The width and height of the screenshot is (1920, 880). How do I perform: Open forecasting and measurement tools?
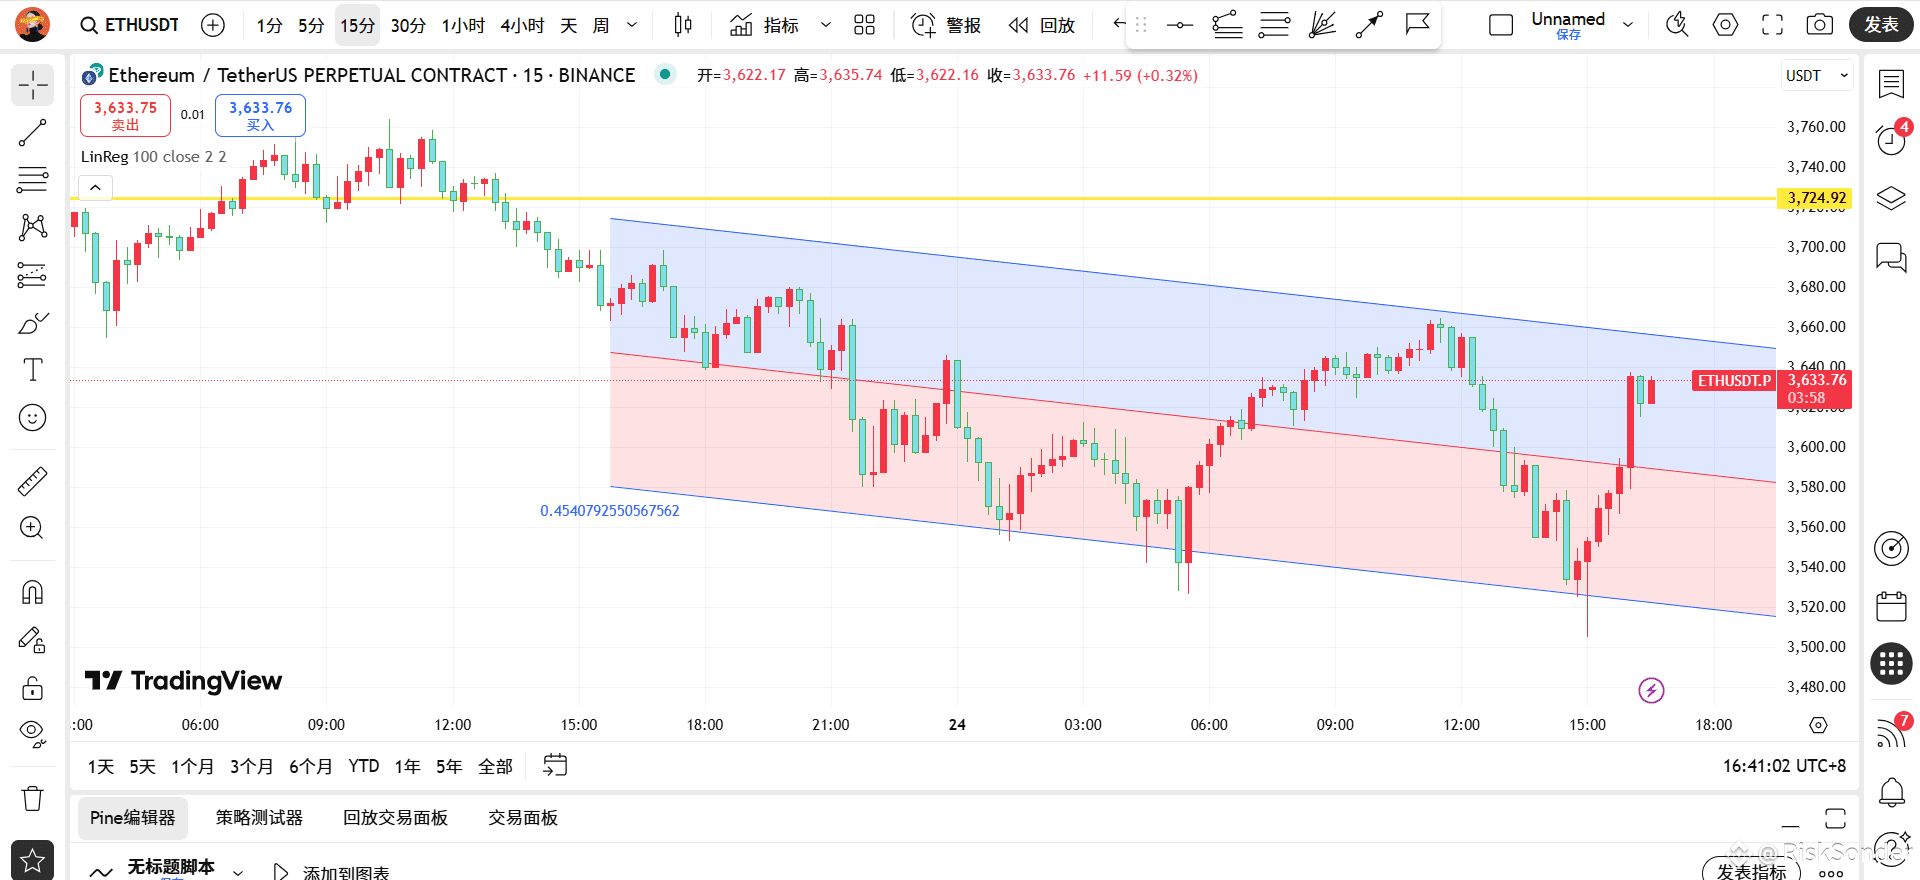pos(33,274)
